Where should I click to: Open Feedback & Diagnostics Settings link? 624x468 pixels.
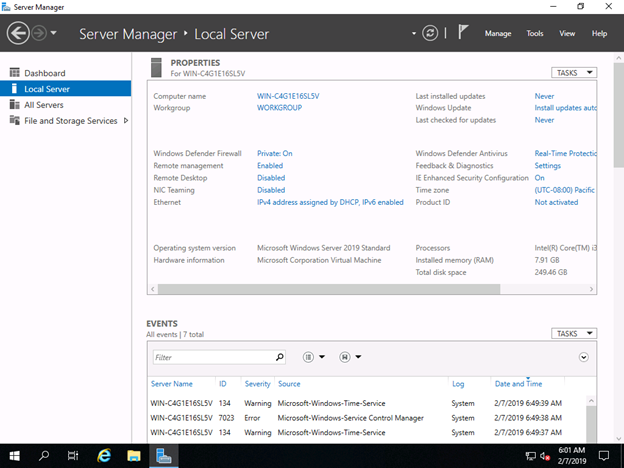548,166
